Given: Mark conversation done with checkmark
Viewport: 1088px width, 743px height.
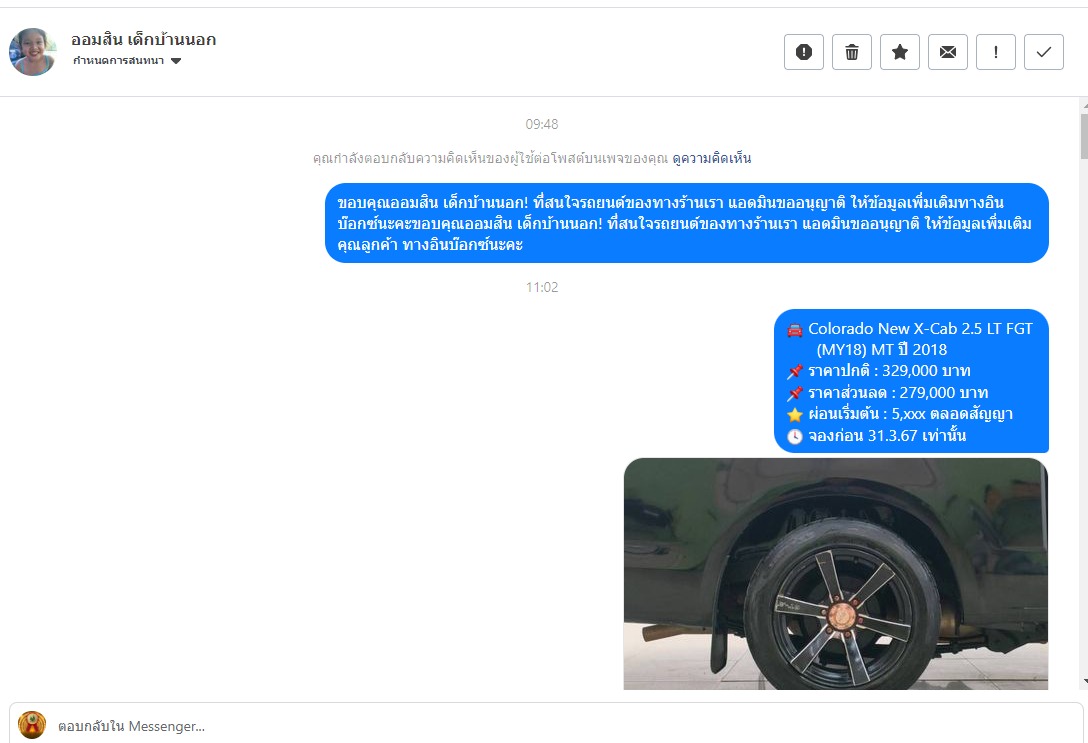Looking at the screenshot, I should [x=1044, y=52].
